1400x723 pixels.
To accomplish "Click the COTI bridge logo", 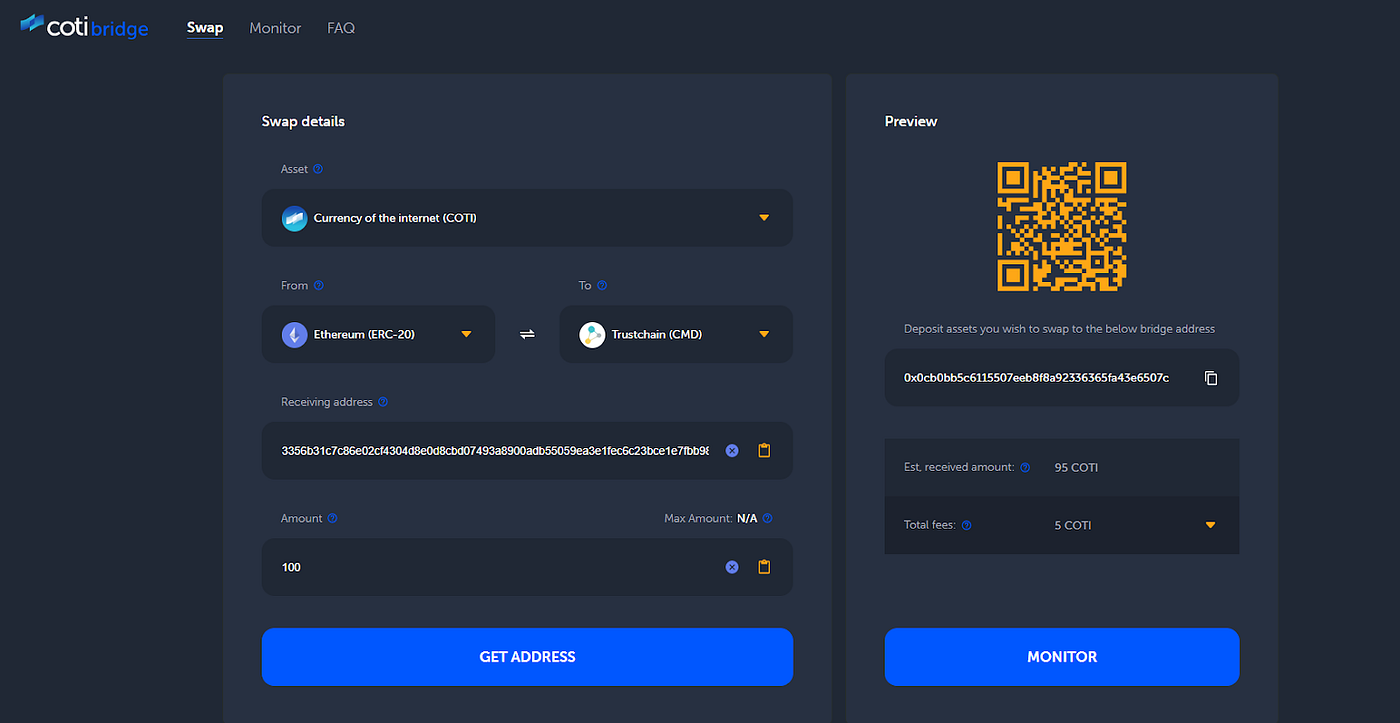I will (84, 28).
